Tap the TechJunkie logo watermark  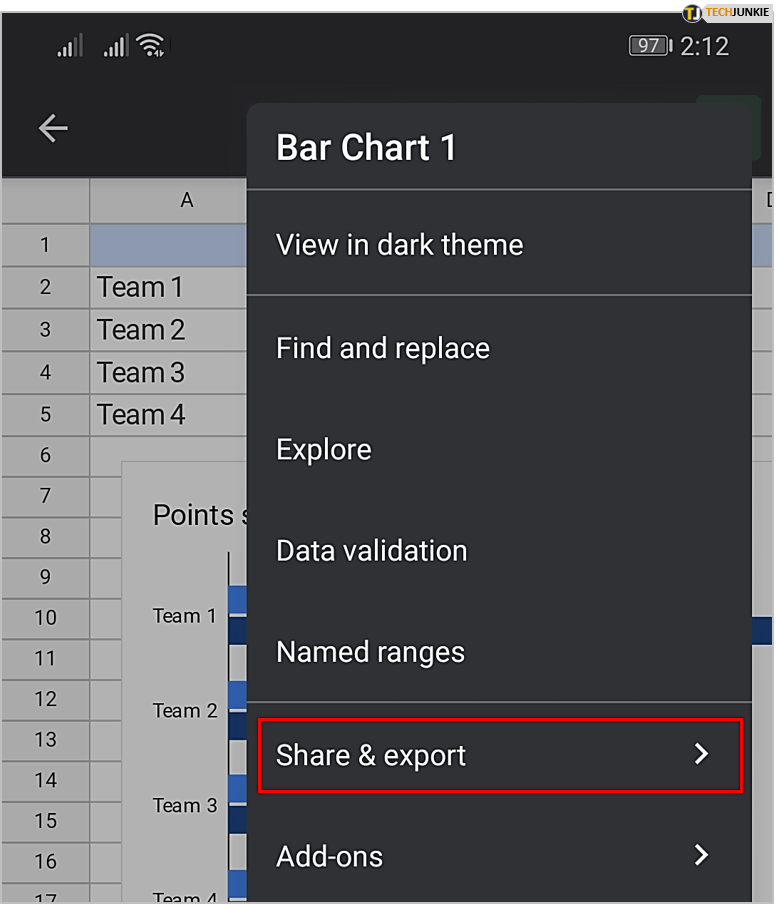tap(727, 13)
